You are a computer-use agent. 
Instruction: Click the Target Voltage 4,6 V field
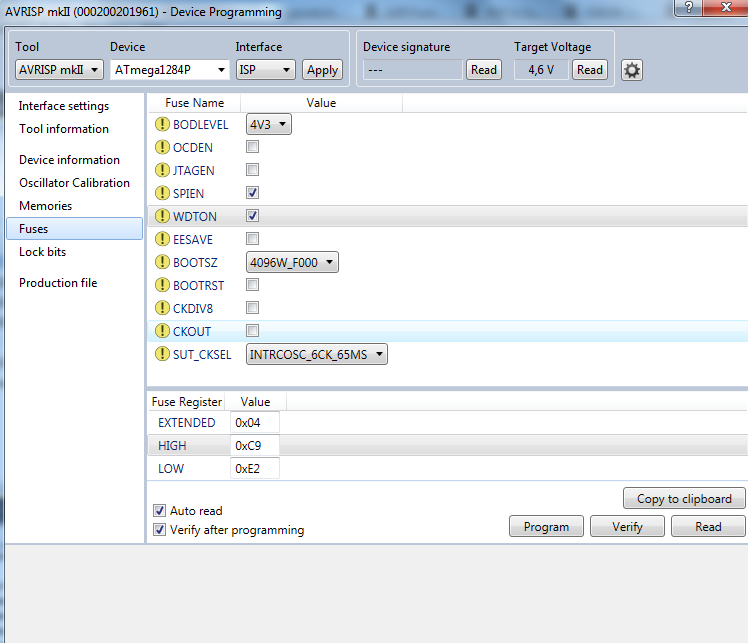coord(541,70)
